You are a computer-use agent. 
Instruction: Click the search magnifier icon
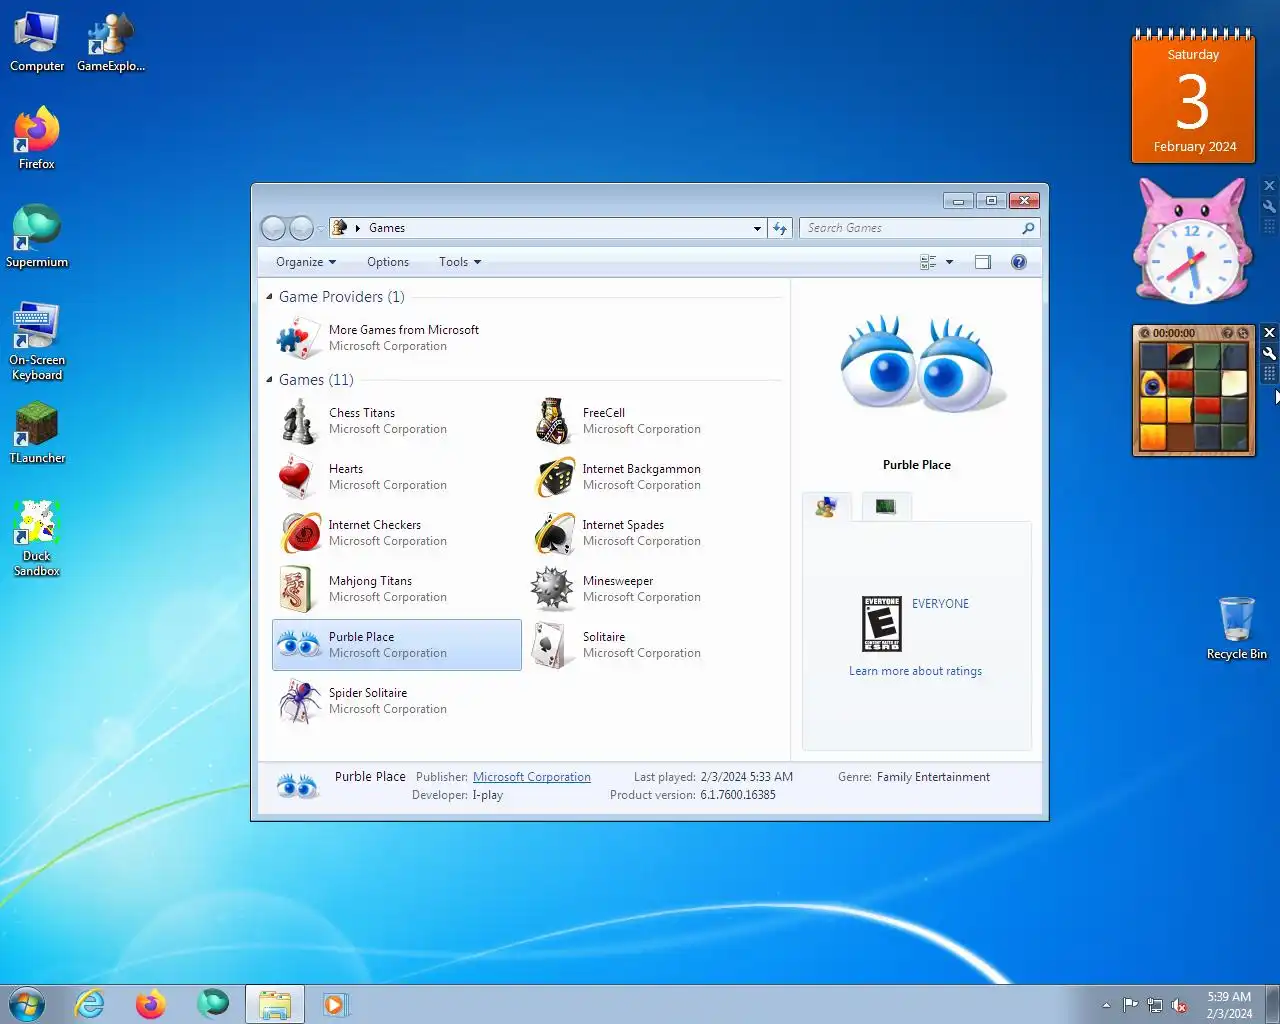[1028, 228]
